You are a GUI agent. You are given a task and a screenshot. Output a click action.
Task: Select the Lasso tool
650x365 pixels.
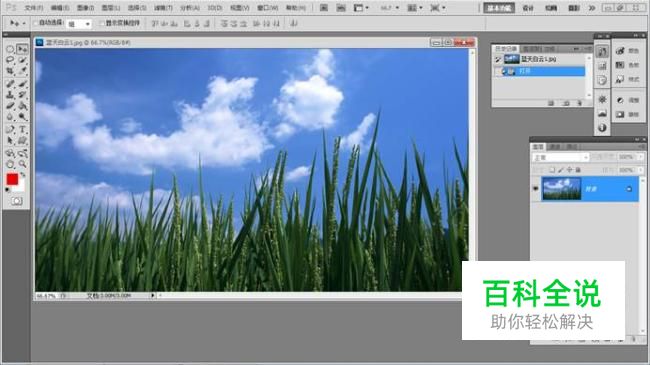10,60
